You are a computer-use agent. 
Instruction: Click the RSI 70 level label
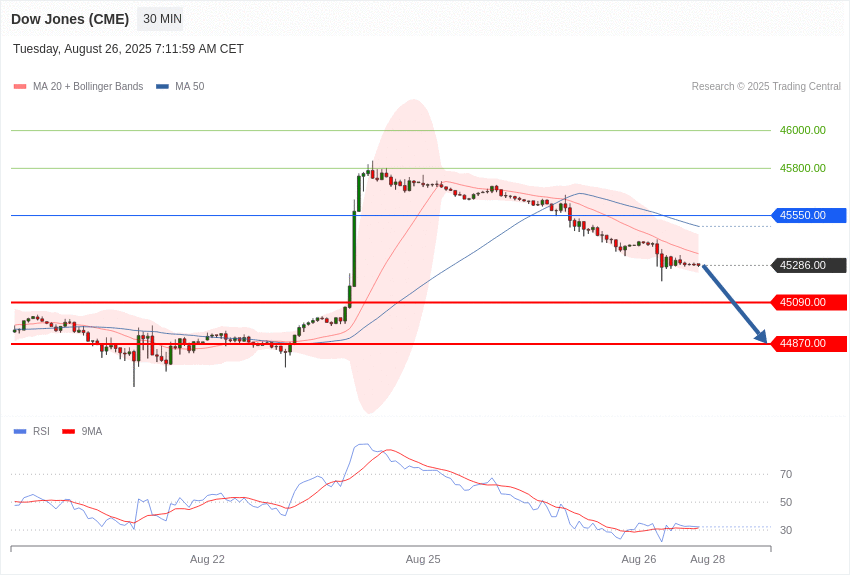pyautogui.click(x=786, y=474)
